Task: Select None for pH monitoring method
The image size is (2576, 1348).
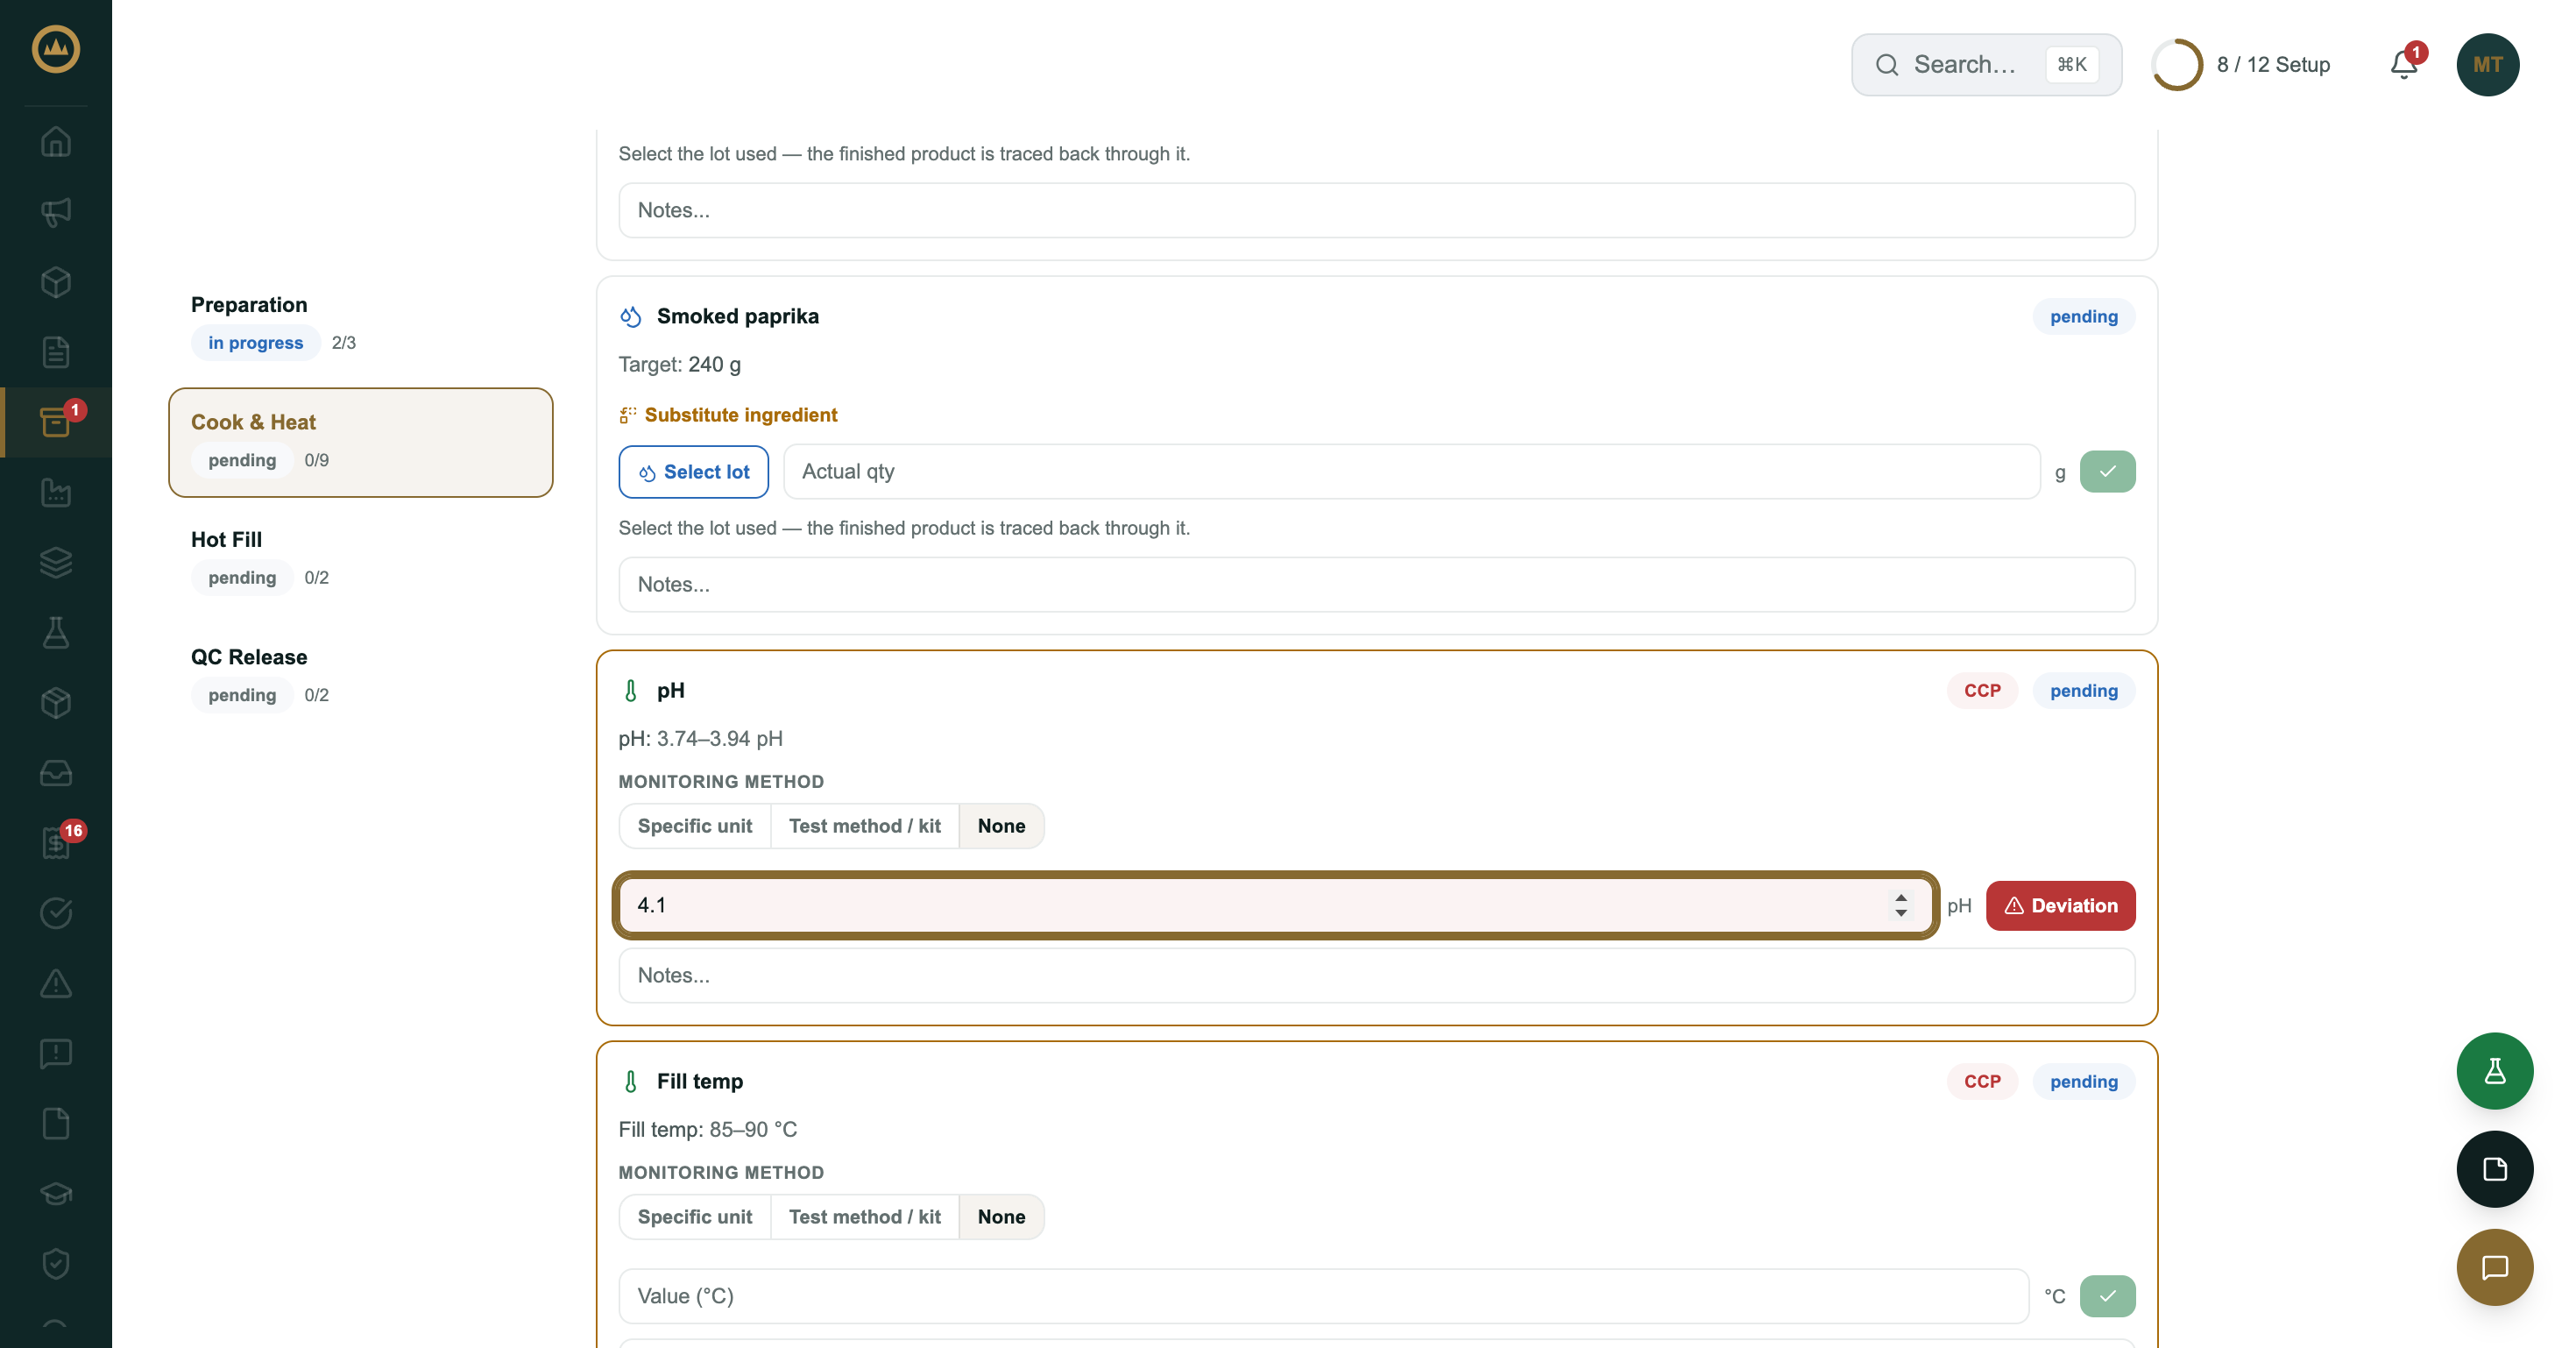Action: pyautogui.click(x=1001, y=826)
